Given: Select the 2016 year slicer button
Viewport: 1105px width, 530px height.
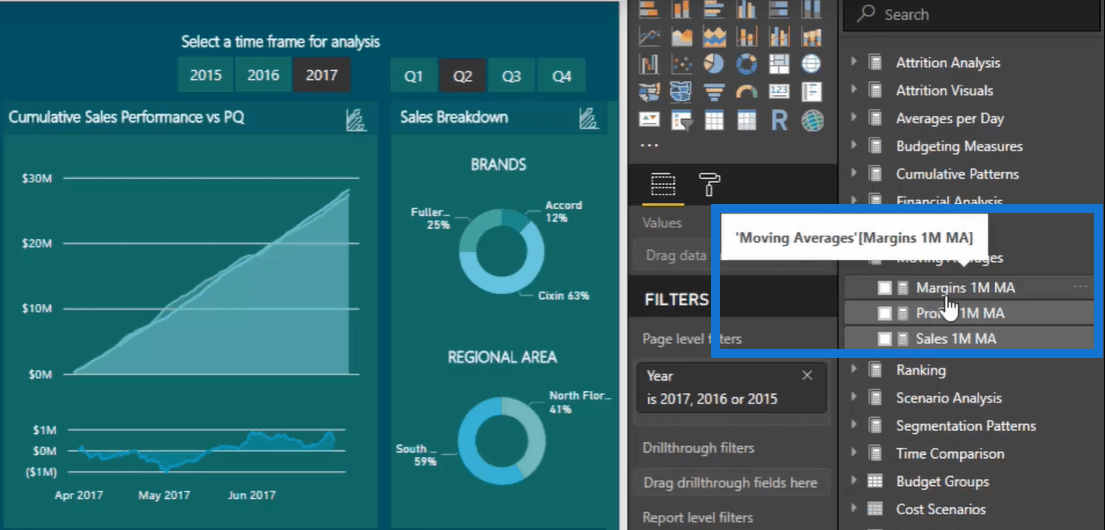Looking at the screenshot, I should coord(263,75).
